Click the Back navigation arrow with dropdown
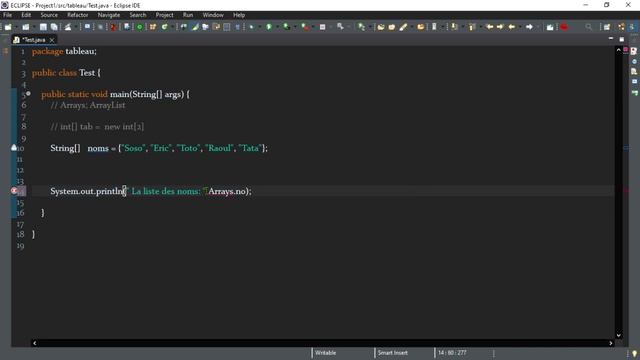640x360 pixels. [x=511, y=27]
